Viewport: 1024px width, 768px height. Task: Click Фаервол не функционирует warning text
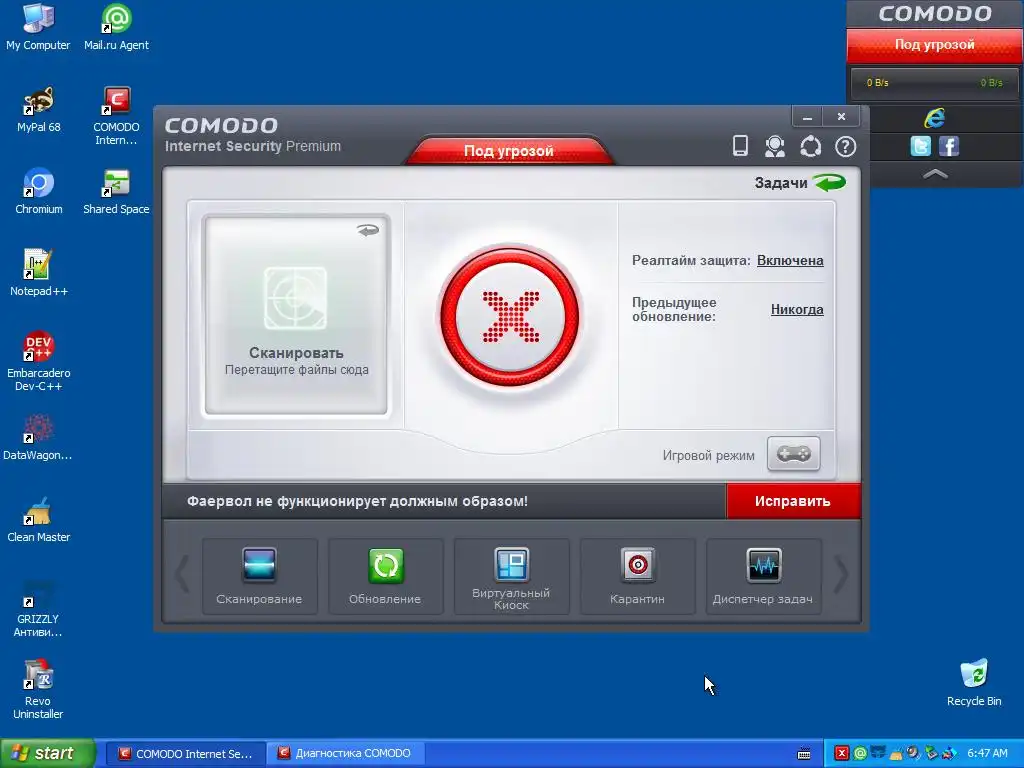click(357, 502)
